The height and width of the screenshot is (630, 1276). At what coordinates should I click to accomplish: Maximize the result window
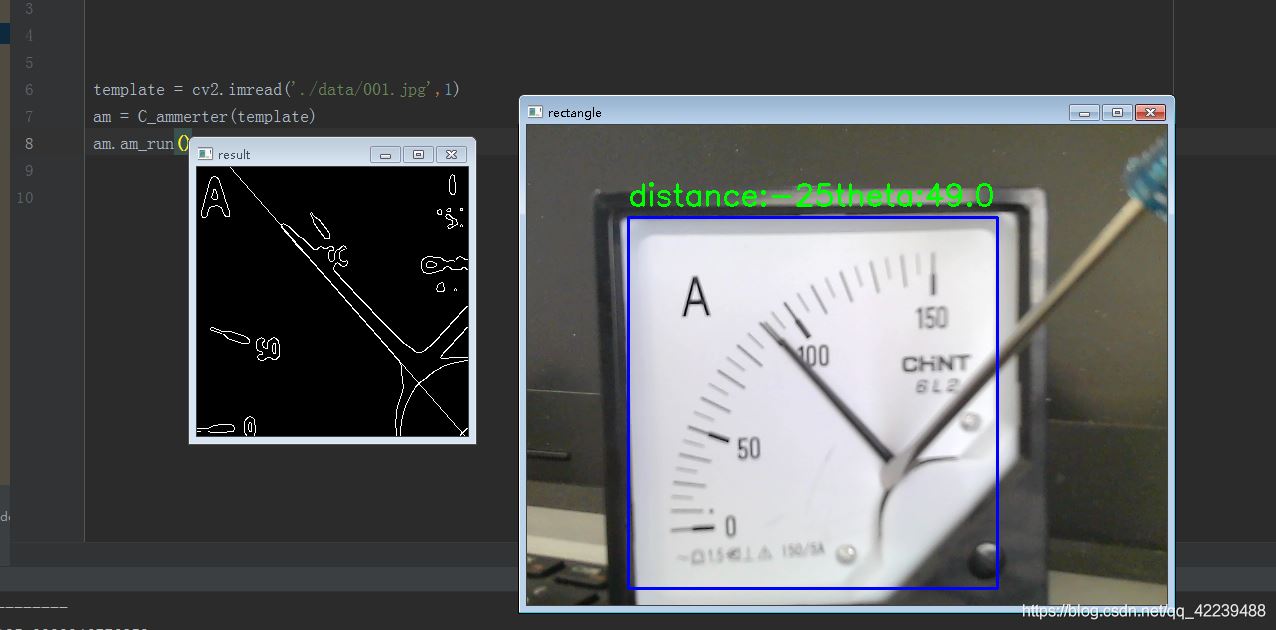coord(417,154)
